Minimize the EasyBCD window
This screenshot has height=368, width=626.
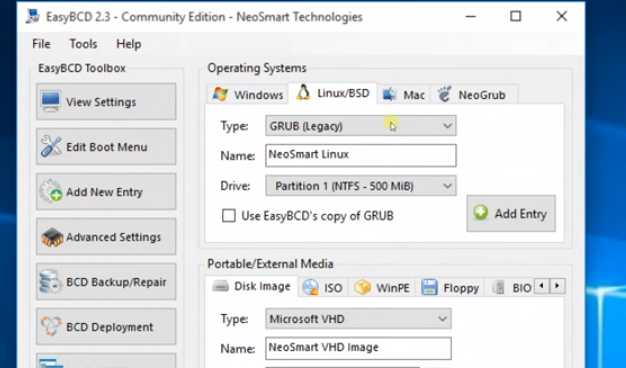[x=471, y=17]
